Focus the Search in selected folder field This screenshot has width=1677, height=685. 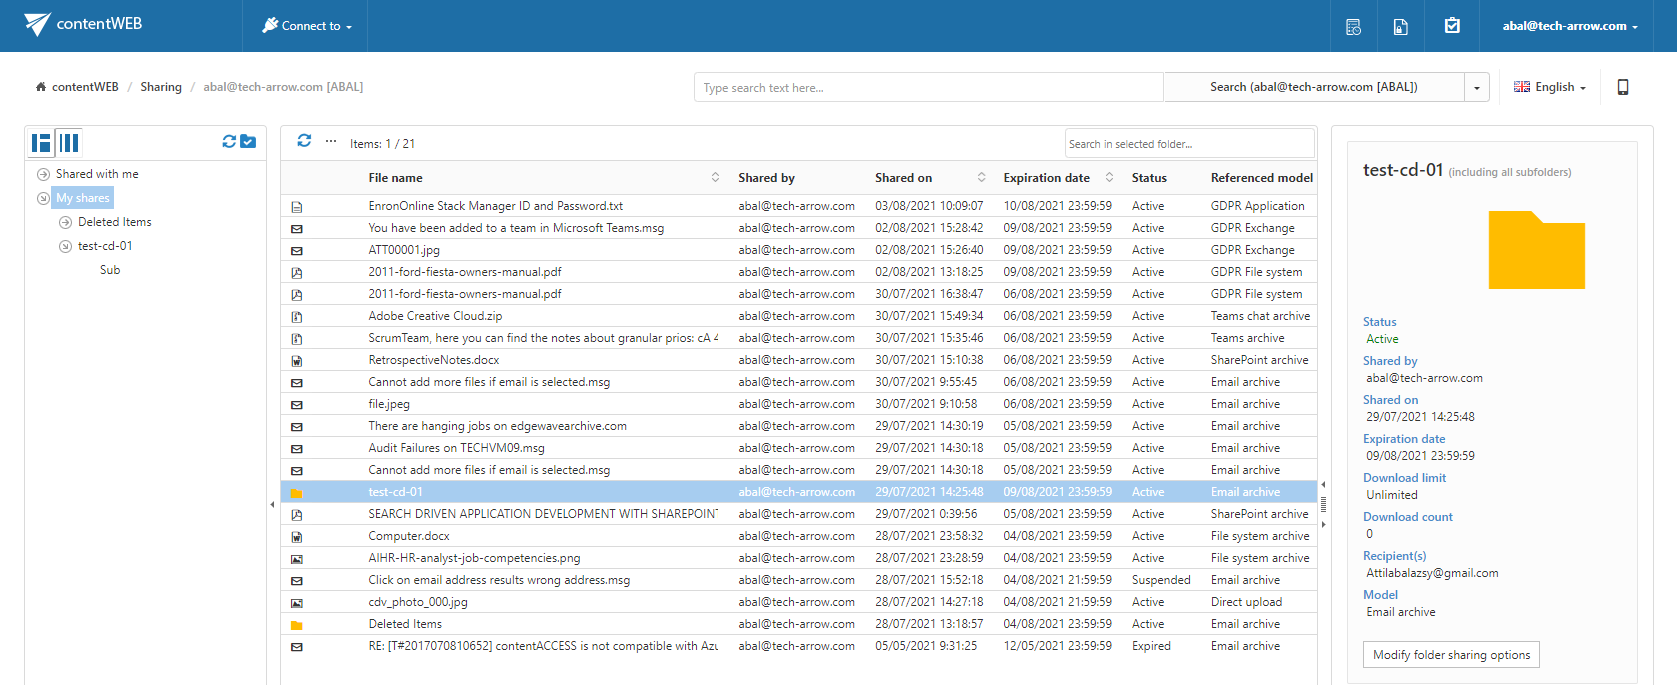tap(1190, 144)
